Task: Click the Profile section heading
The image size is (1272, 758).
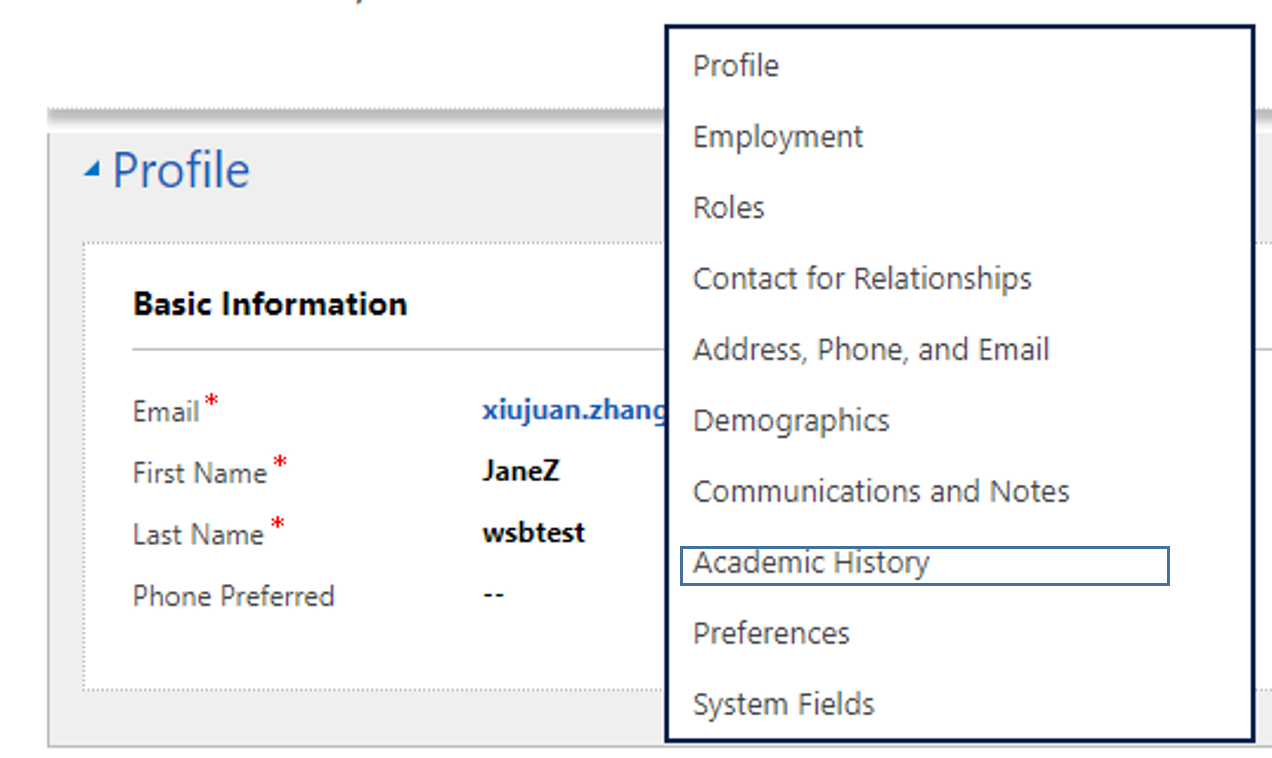Action: pos(181,171)
